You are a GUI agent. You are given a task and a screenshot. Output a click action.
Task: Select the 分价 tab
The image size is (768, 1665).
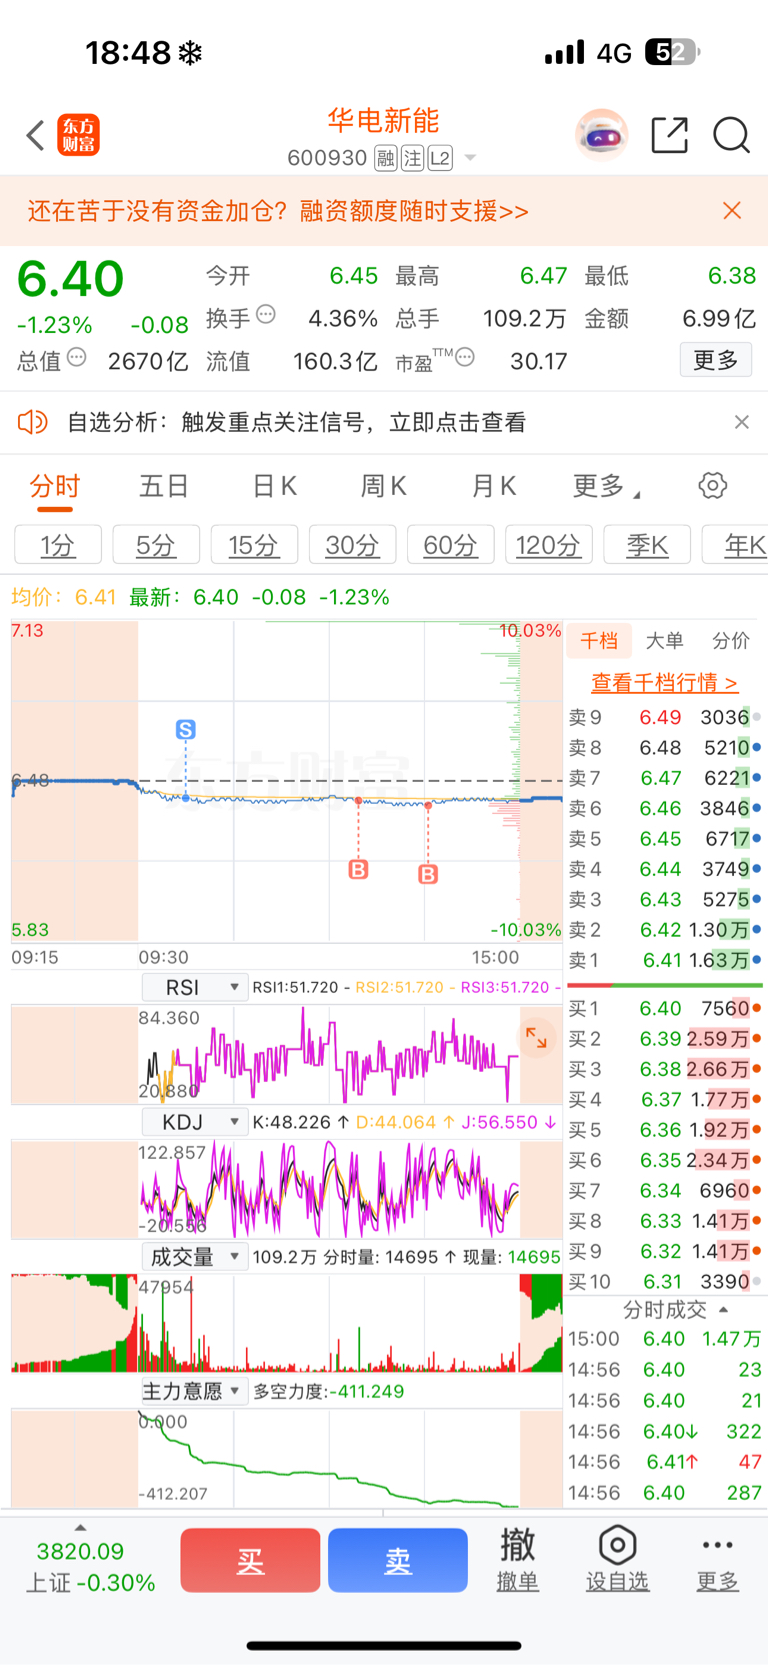point(731,641)
